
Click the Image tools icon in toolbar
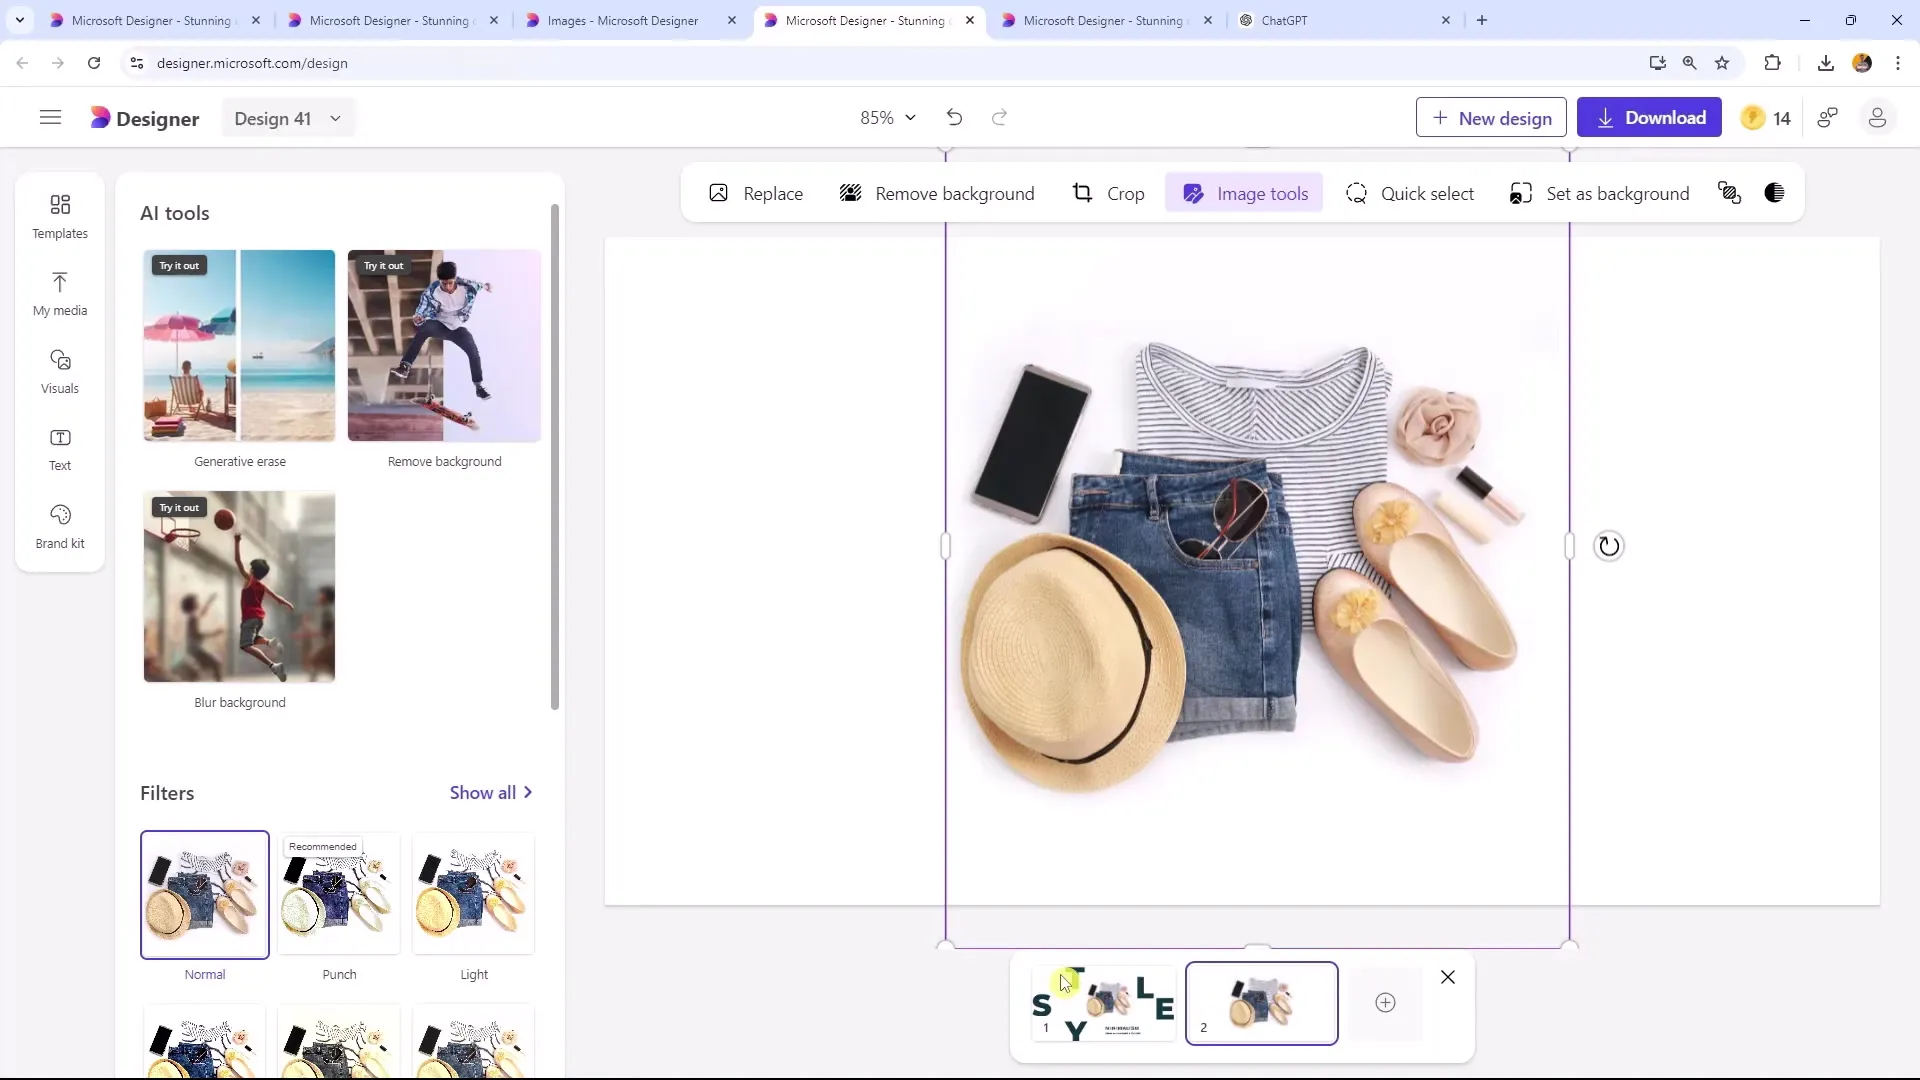(1192, 194)
